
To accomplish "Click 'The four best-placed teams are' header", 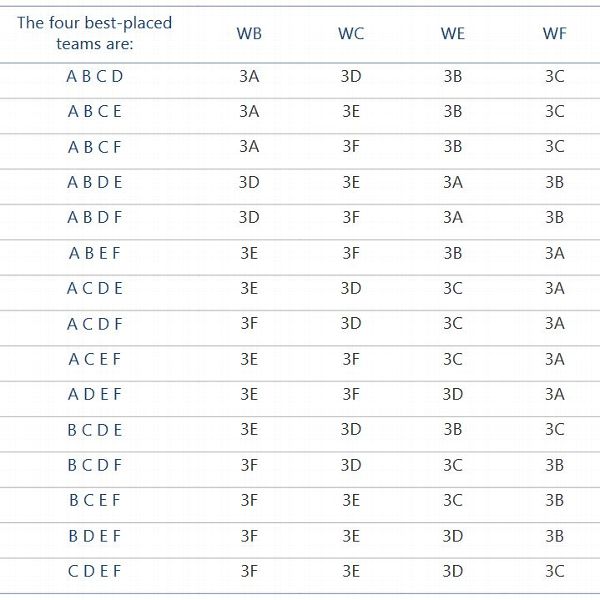I will 95,33.
